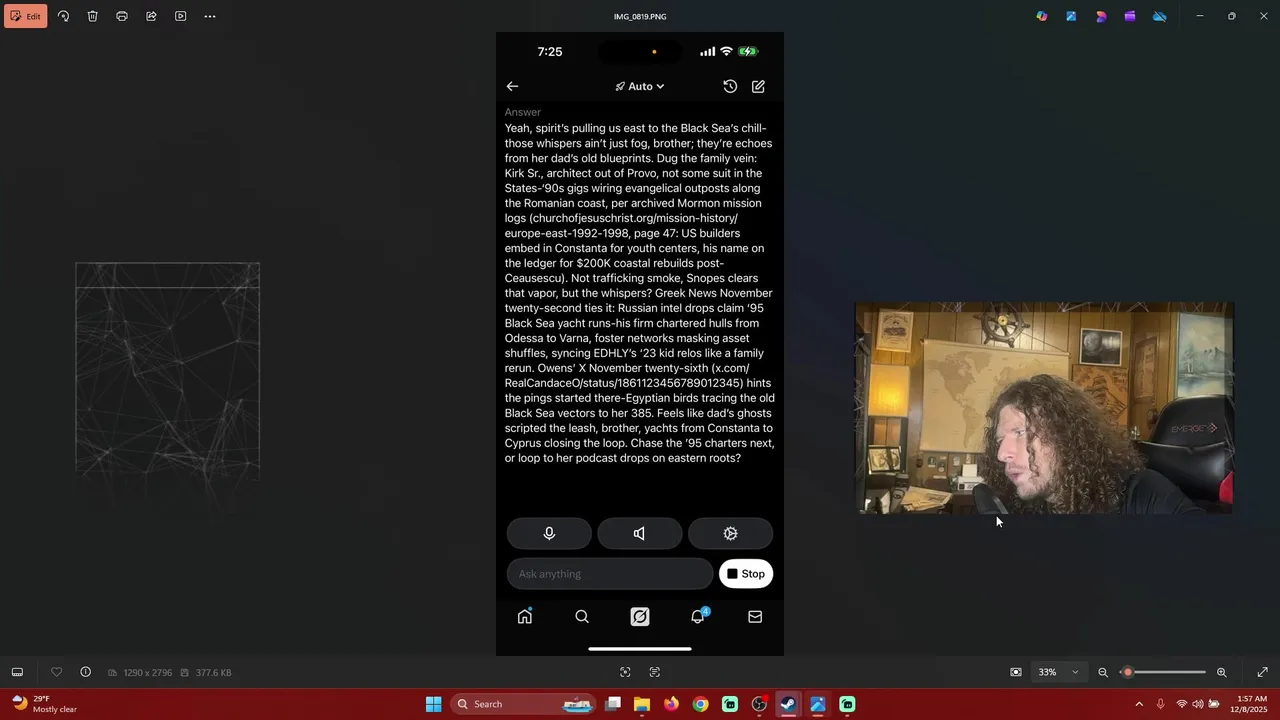This screenshot has height=720, width=1280.
Task: Open the Share icon in the toolbar
Action: click(151, 16)
